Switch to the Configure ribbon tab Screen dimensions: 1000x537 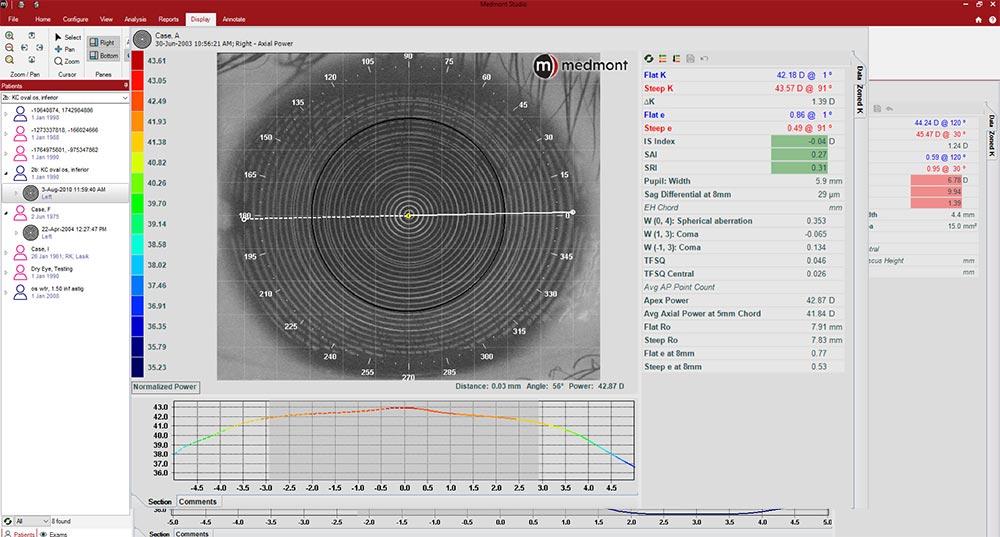click(x=75, y=19)
